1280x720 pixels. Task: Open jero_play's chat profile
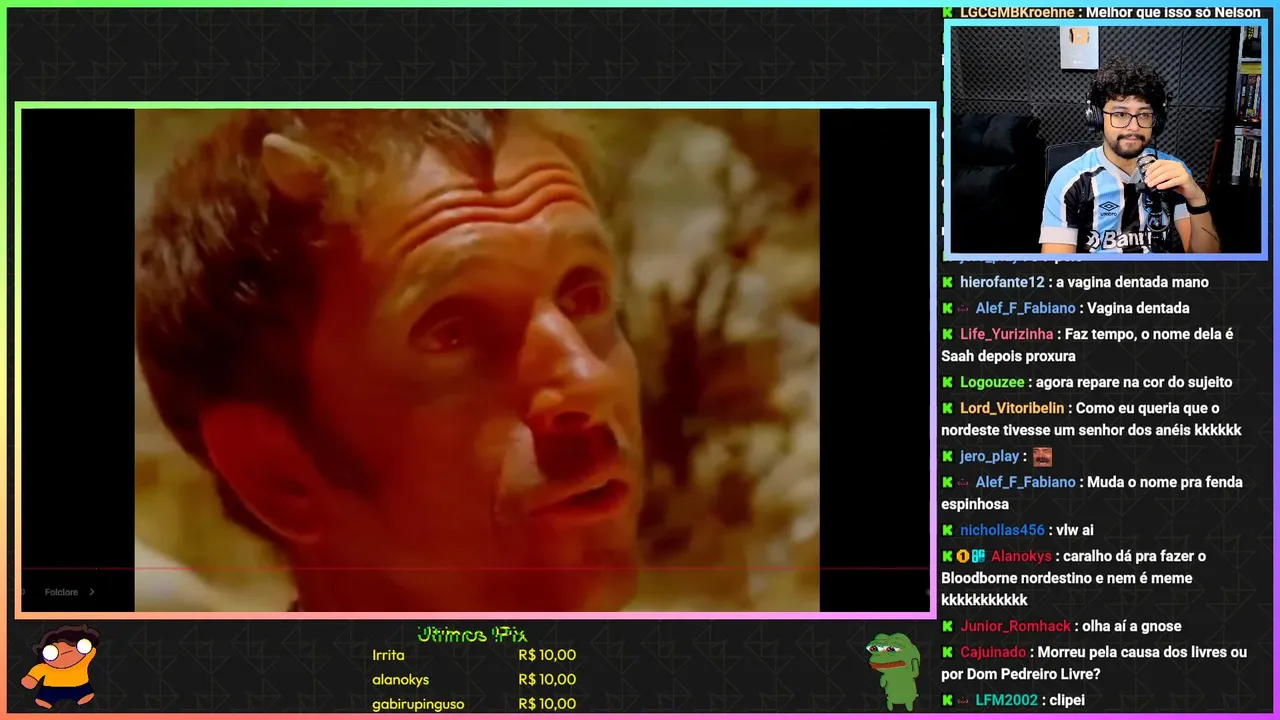pos(989,457)
